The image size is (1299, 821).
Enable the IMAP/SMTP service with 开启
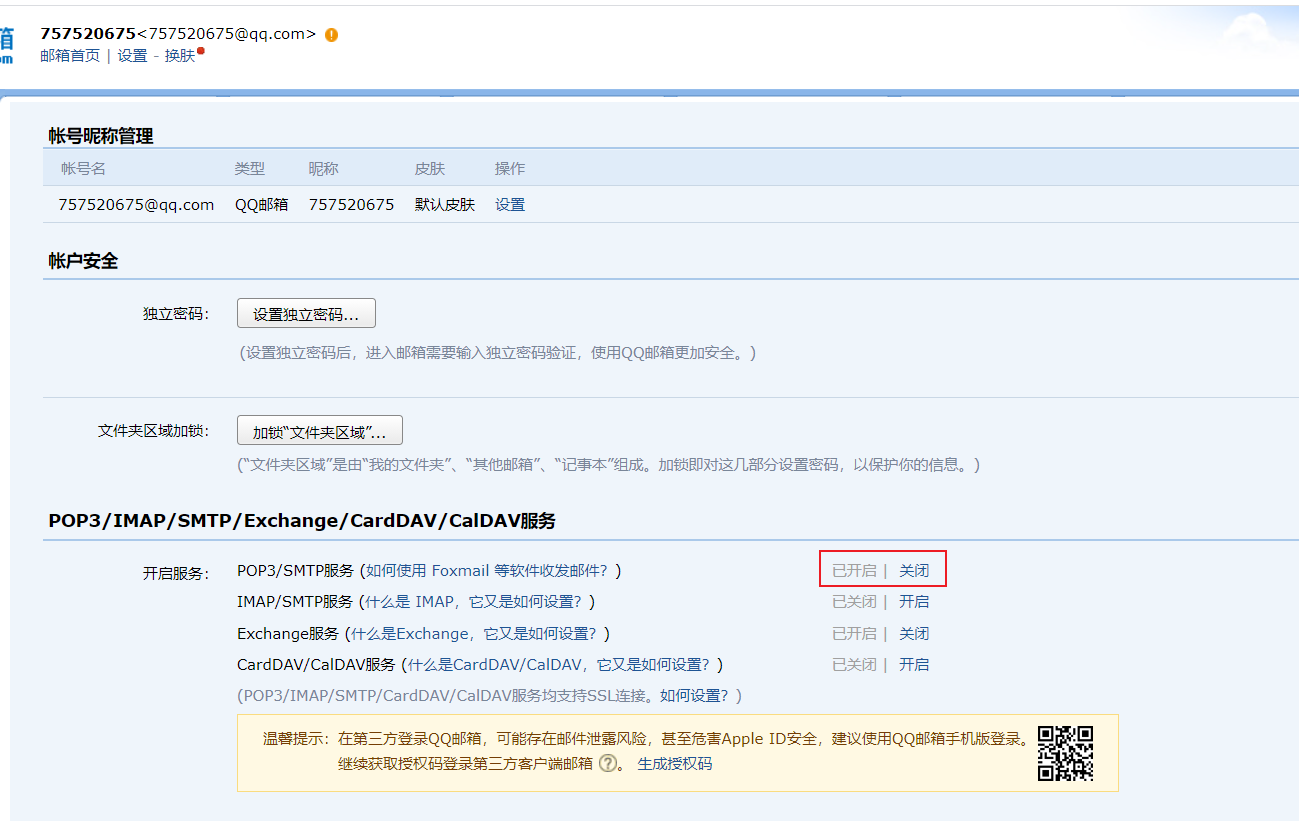[914, 601]
